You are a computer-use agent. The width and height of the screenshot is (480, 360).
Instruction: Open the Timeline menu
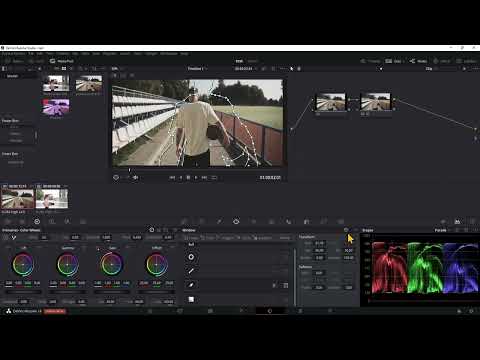[62, 54]
